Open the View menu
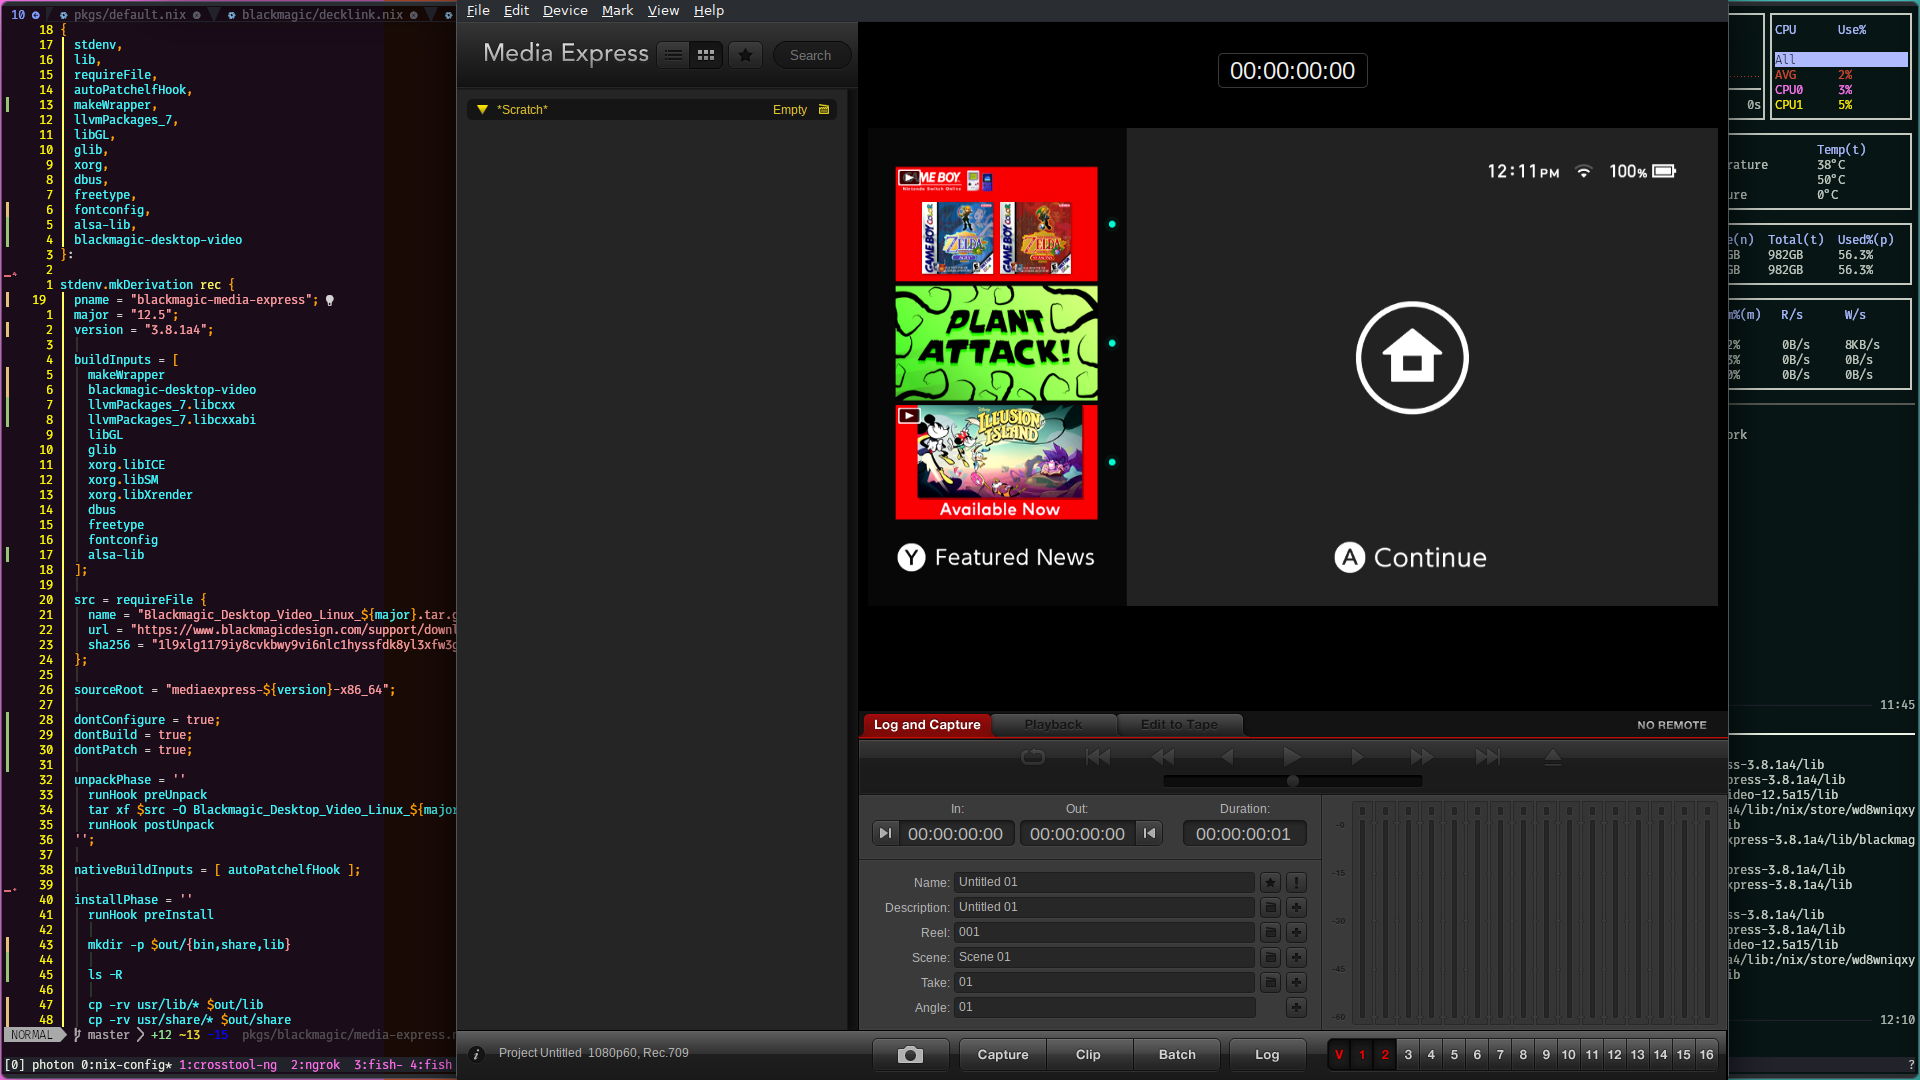This screenshot has width=1920, height=1080. pos(663,10)
